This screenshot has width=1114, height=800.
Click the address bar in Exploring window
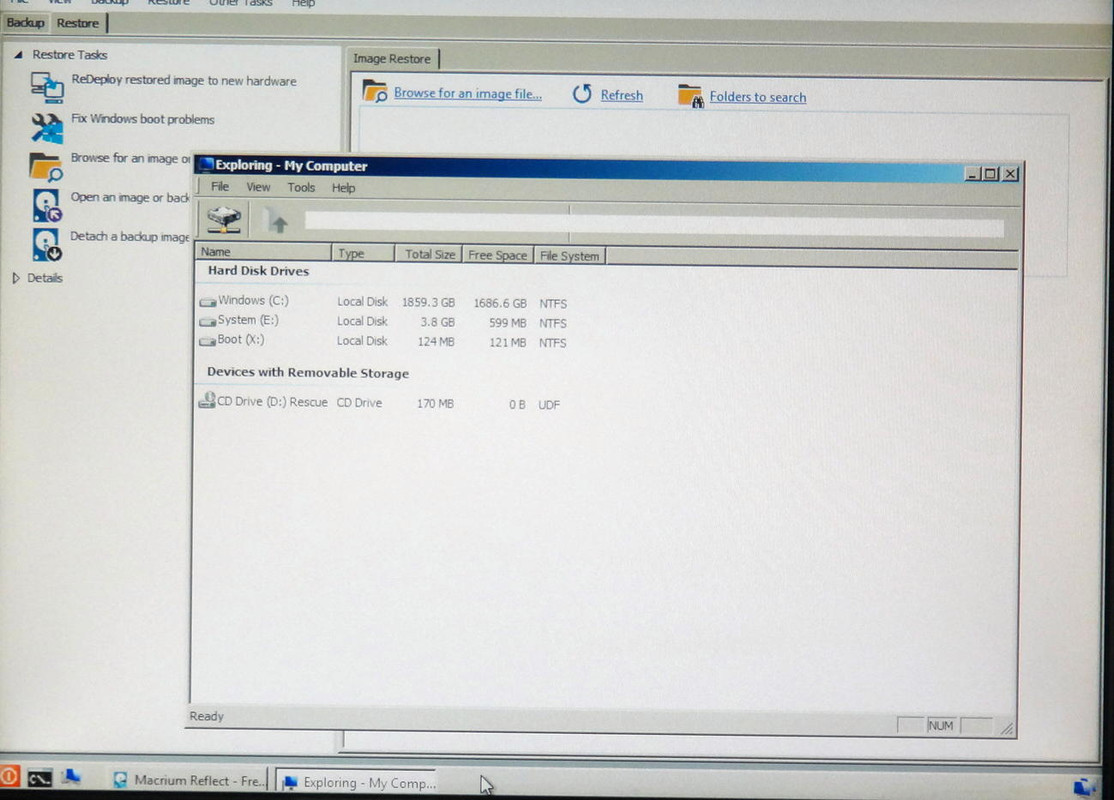tap(654, 223)
